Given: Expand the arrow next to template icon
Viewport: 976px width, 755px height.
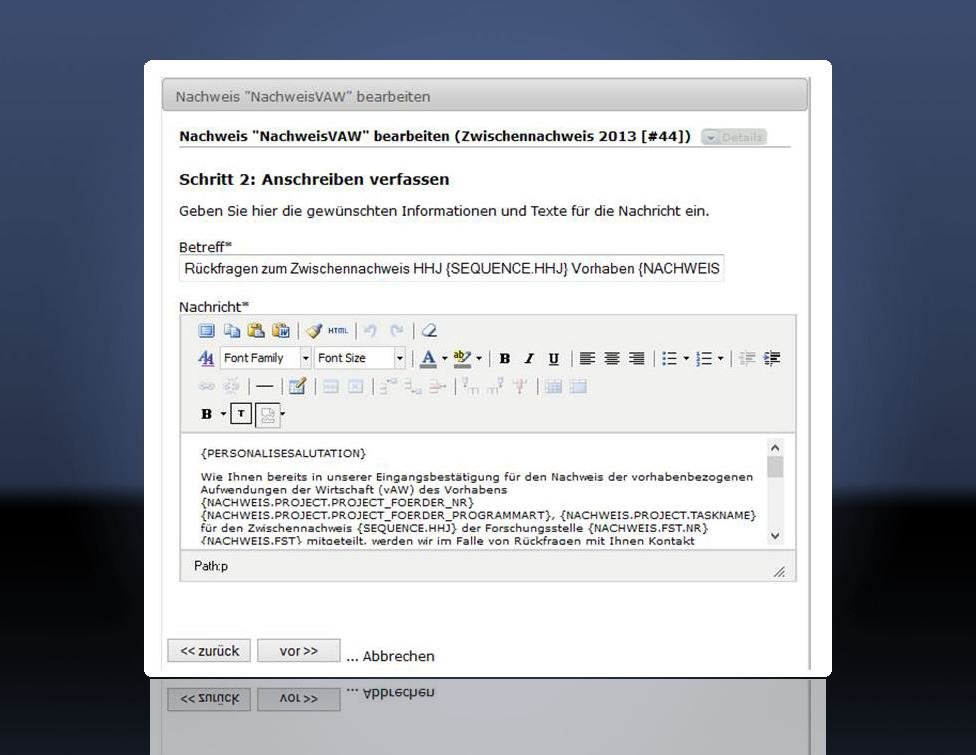Looking at the screenshot, I should click(283, 413).
